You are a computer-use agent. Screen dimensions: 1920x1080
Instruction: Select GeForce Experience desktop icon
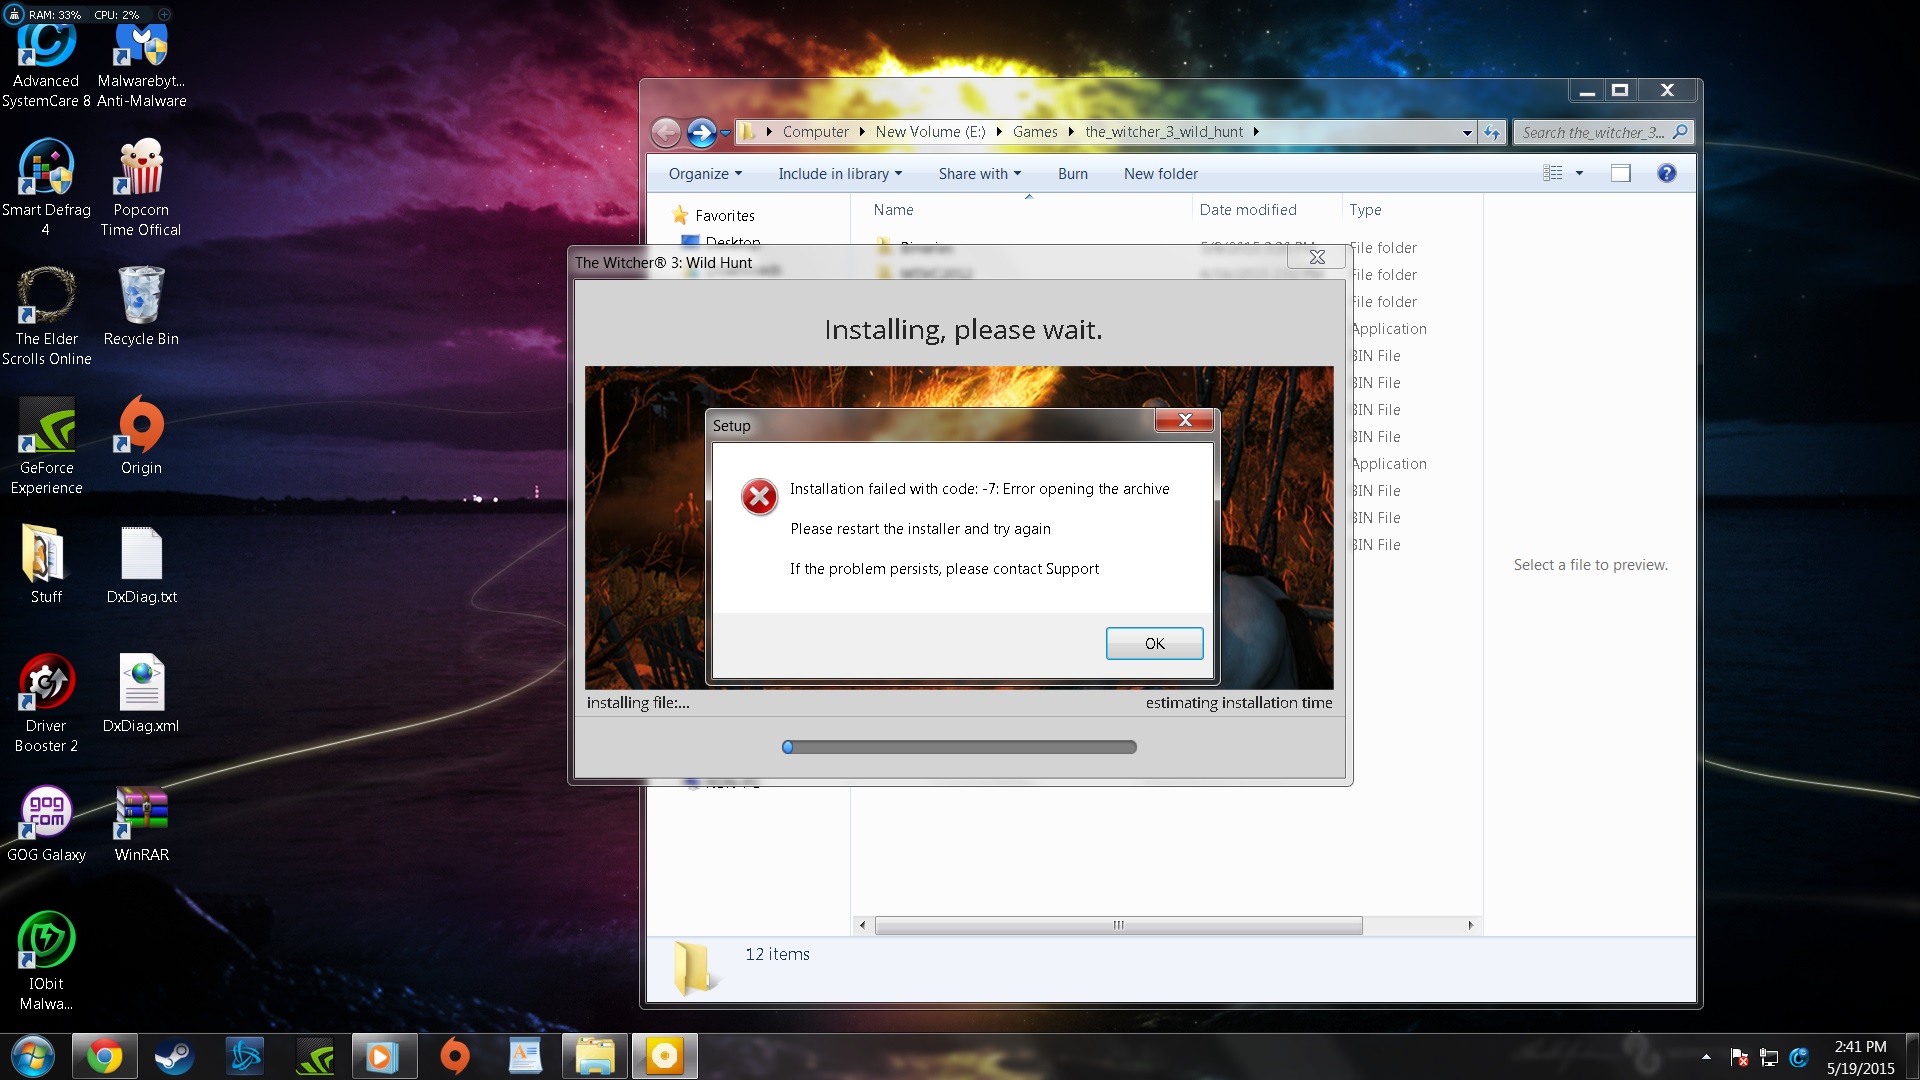coord(46,446)
